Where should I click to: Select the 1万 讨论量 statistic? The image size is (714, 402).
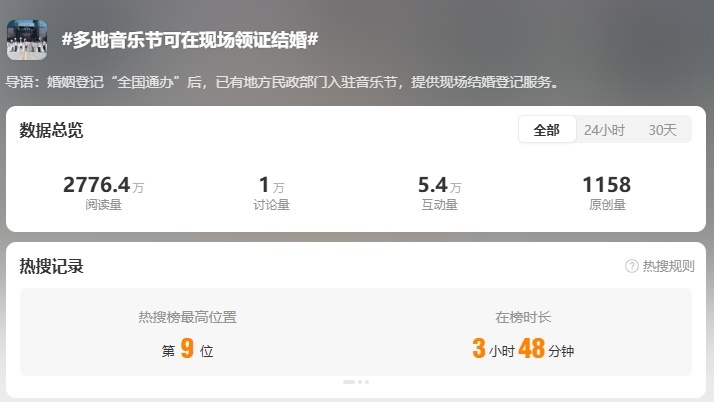[271, 193]
